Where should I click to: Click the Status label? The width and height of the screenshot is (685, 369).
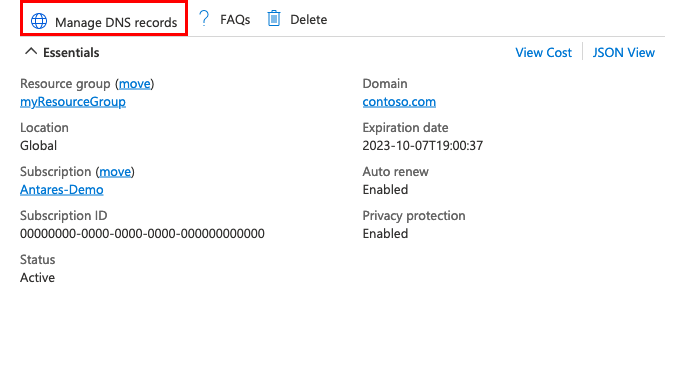pyautogui.click(x=38, y=260)
